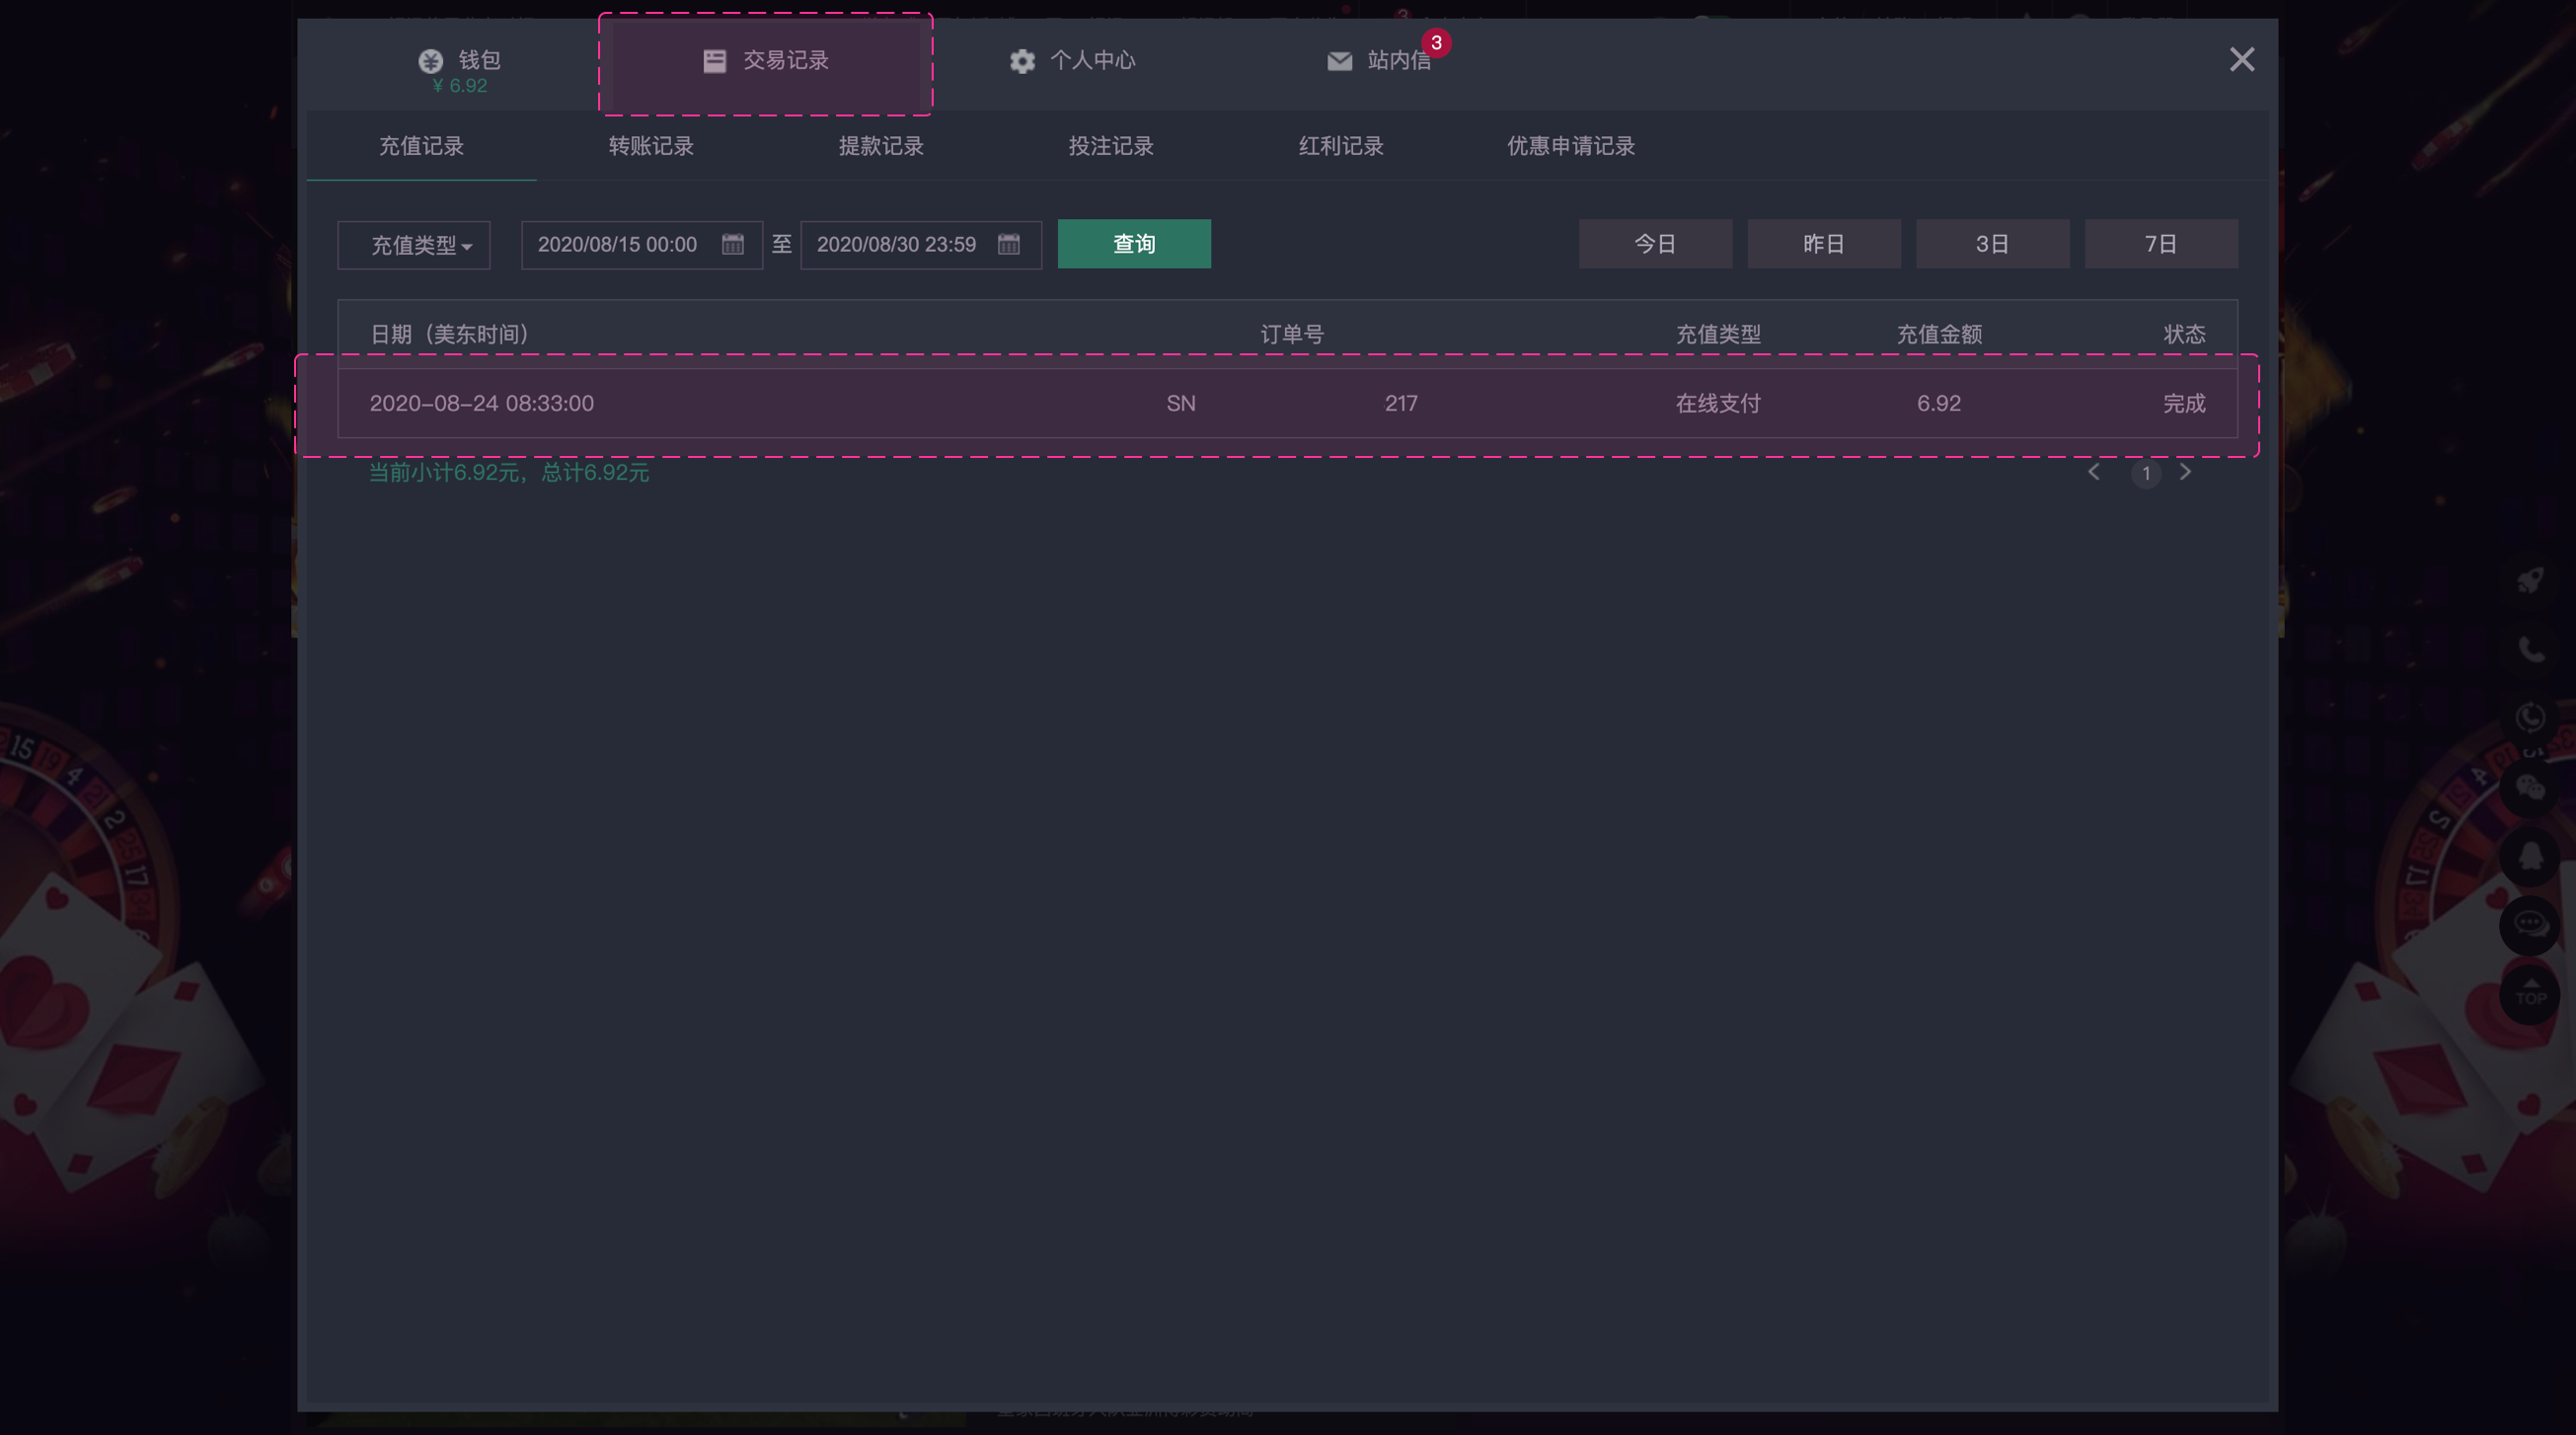2576x1435 pixels.
Task: Click the start date input field
Action: 620,245
